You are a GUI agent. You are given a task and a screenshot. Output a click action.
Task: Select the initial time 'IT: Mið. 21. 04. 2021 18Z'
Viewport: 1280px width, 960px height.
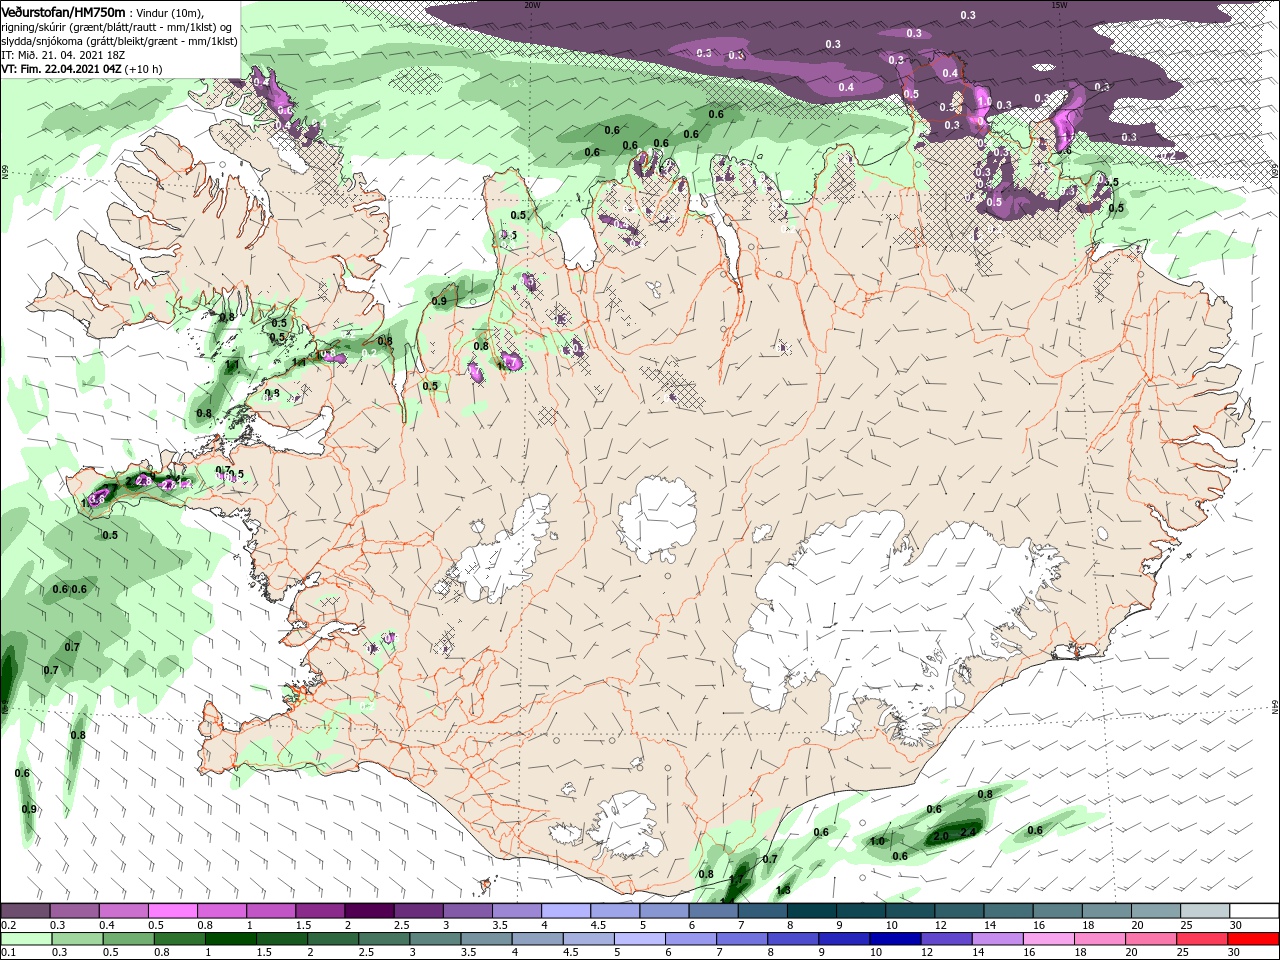[x=62, y=55]
